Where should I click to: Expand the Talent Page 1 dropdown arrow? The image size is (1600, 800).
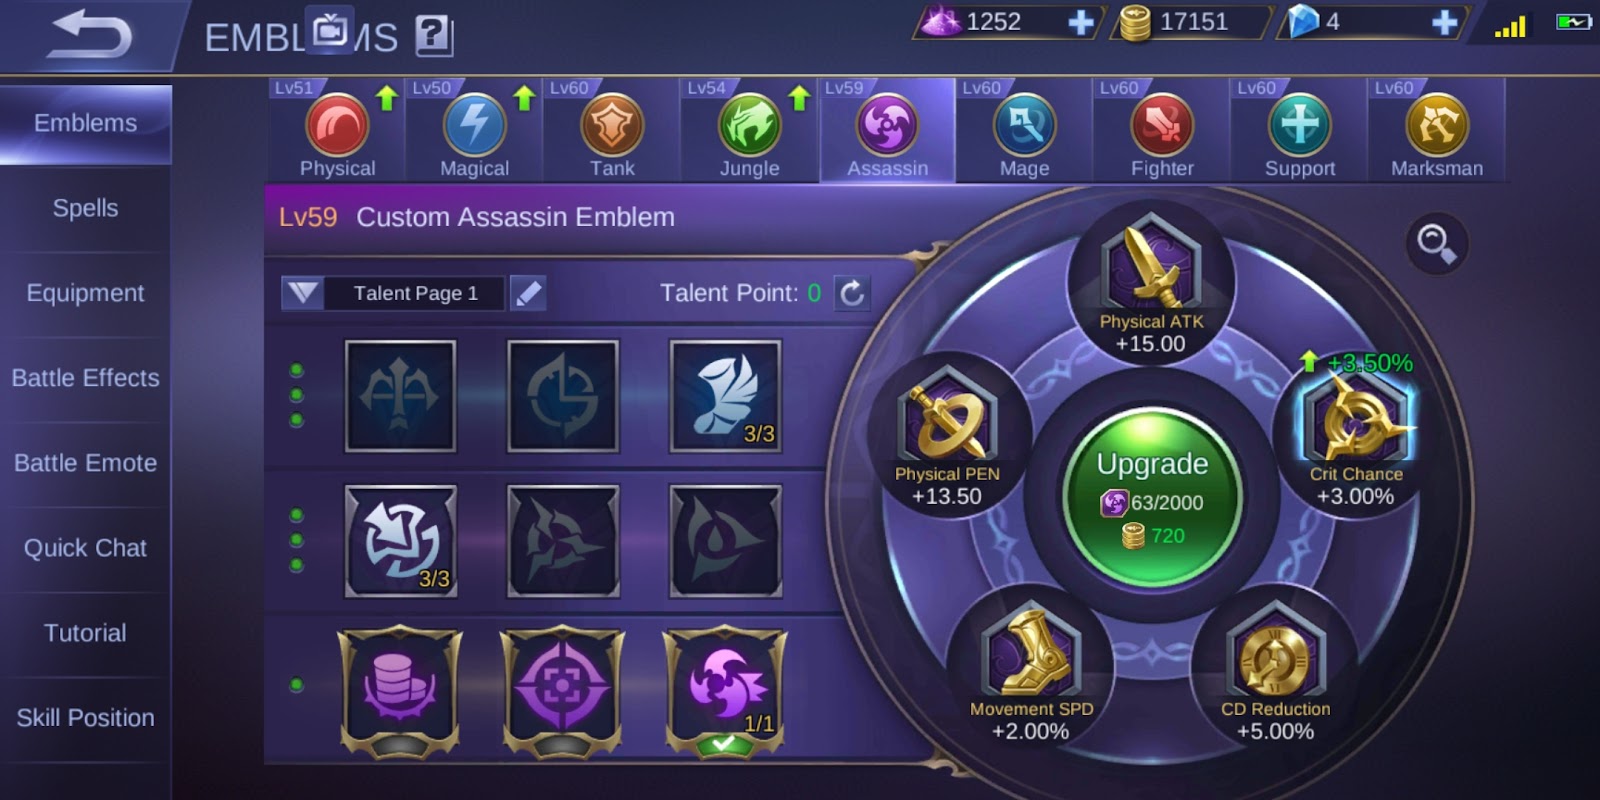[x=302, y=293]
